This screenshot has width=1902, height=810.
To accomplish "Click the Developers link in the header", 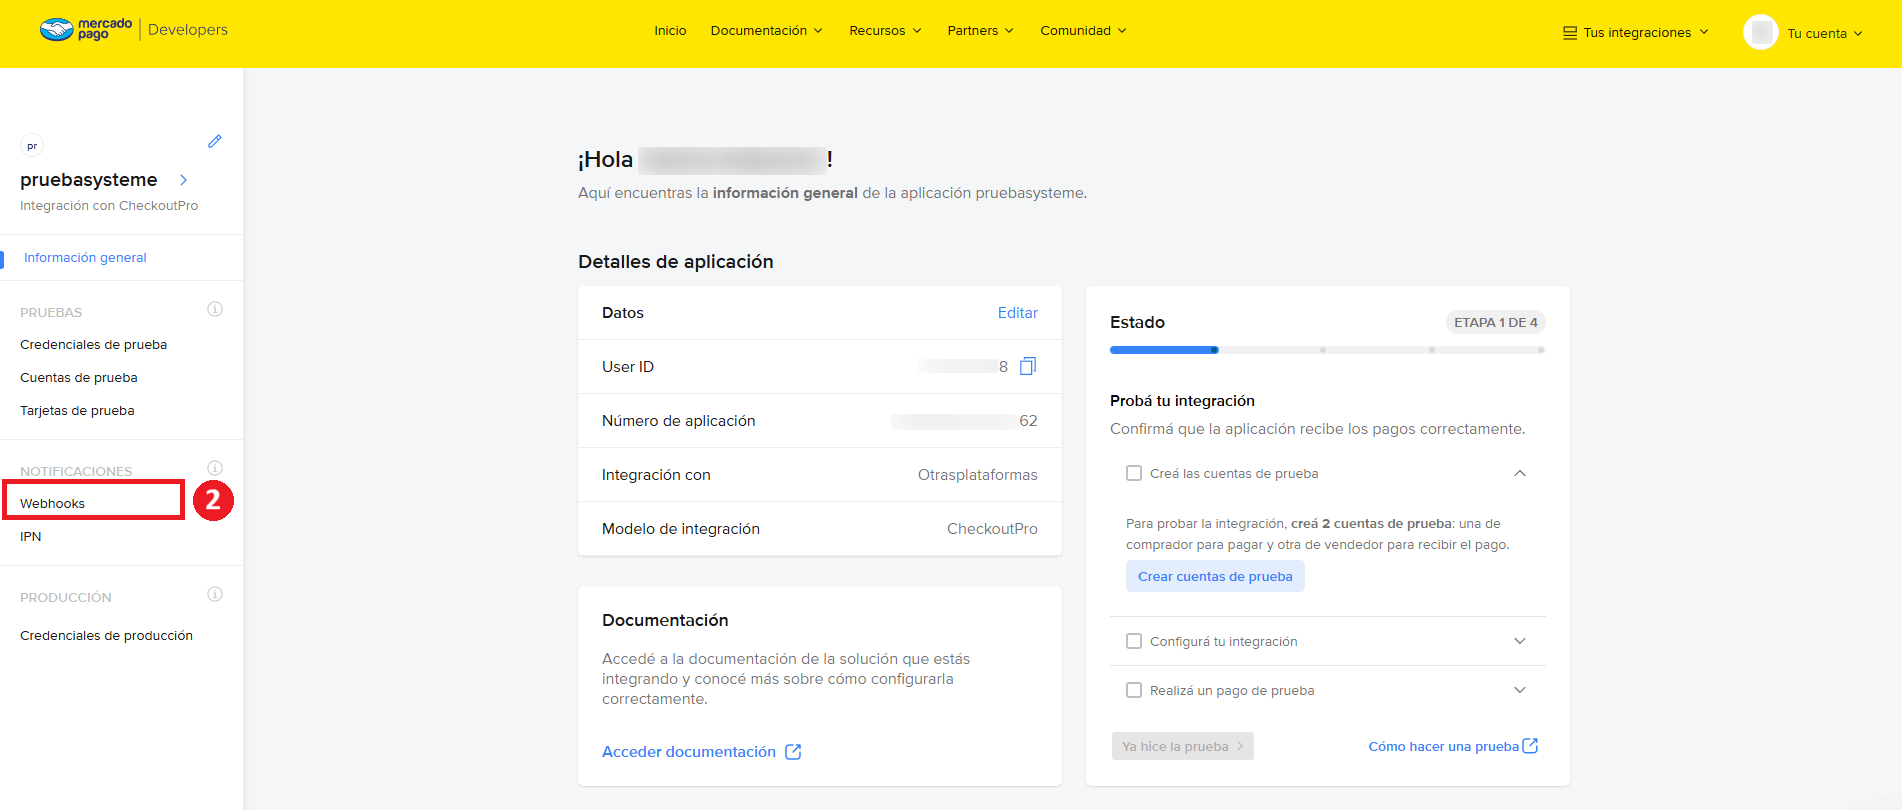I will point(188,30).
